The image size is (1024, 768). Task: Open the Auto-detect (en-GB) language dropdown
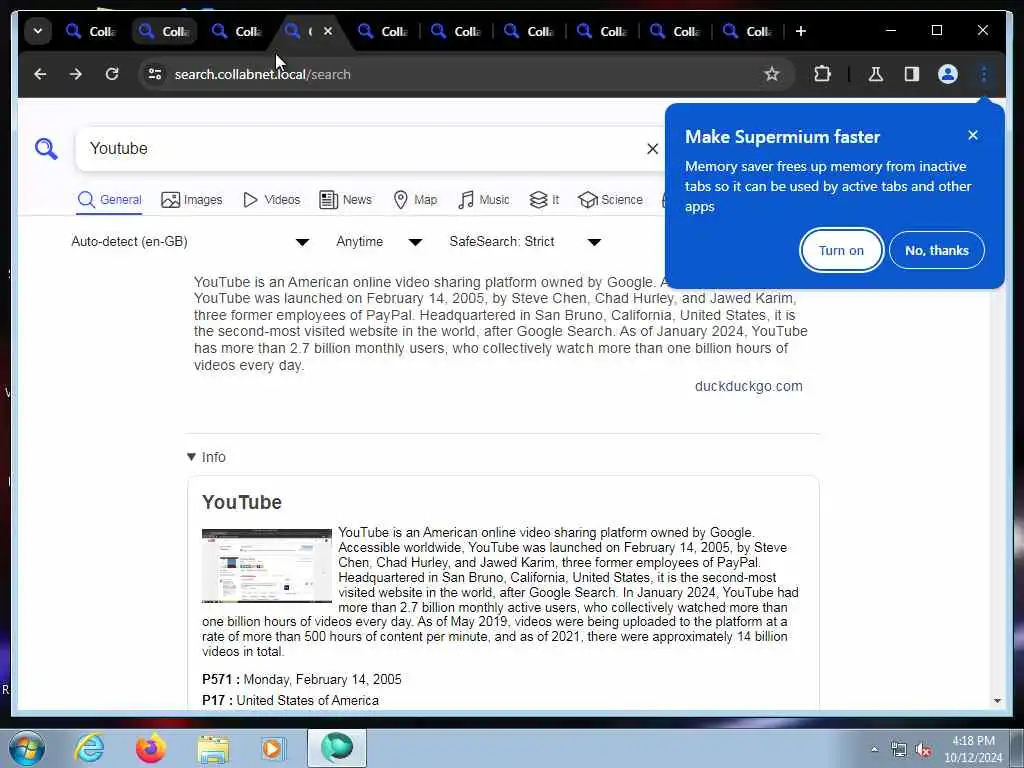[190, 242]
